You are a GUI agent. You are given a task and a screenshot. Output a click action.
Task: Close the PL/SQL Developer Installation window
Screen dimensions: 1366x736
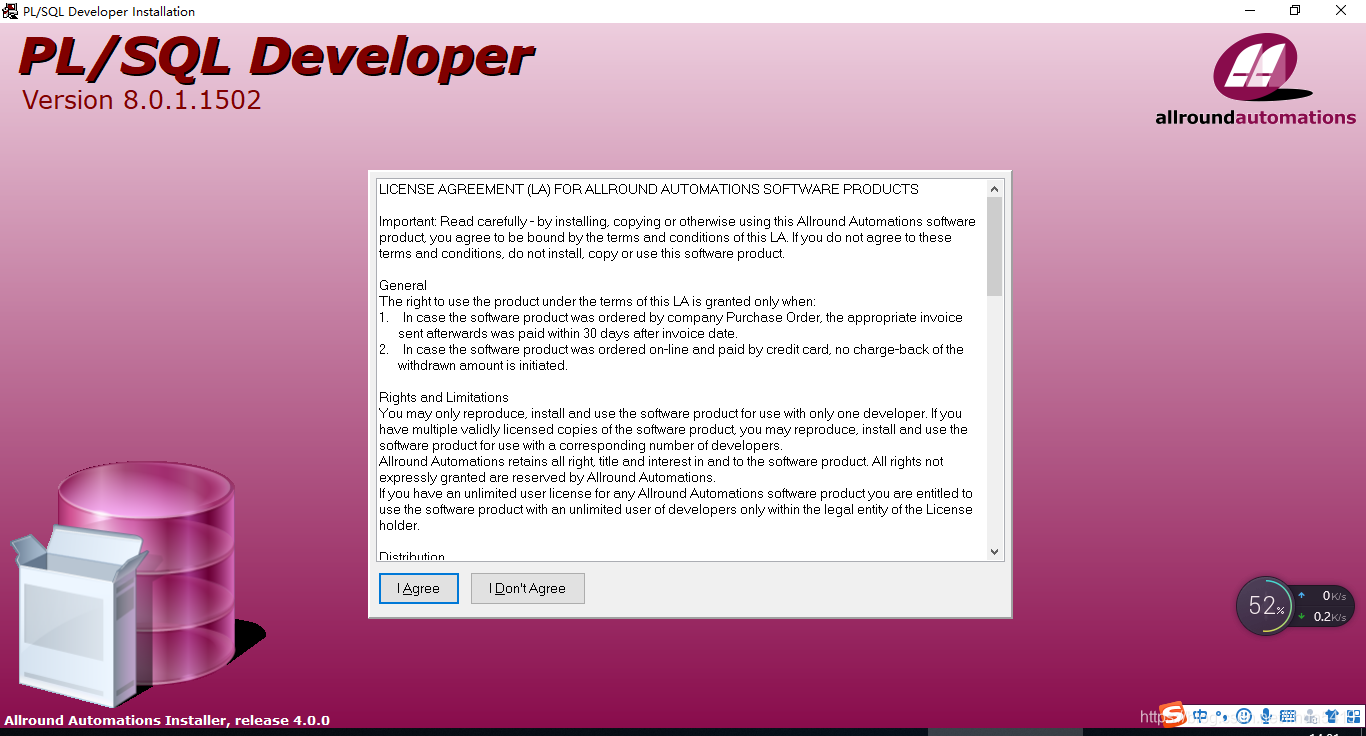[x=1341, y=11]
